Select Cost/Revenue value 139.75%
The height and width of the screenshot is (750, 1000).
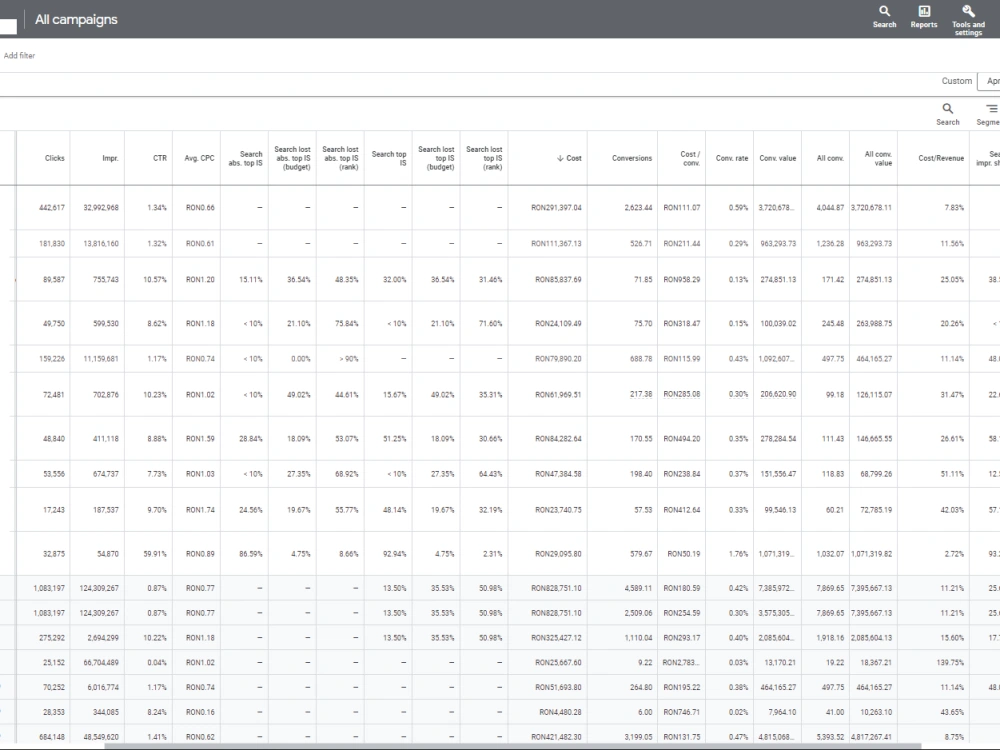pos(950,663)
